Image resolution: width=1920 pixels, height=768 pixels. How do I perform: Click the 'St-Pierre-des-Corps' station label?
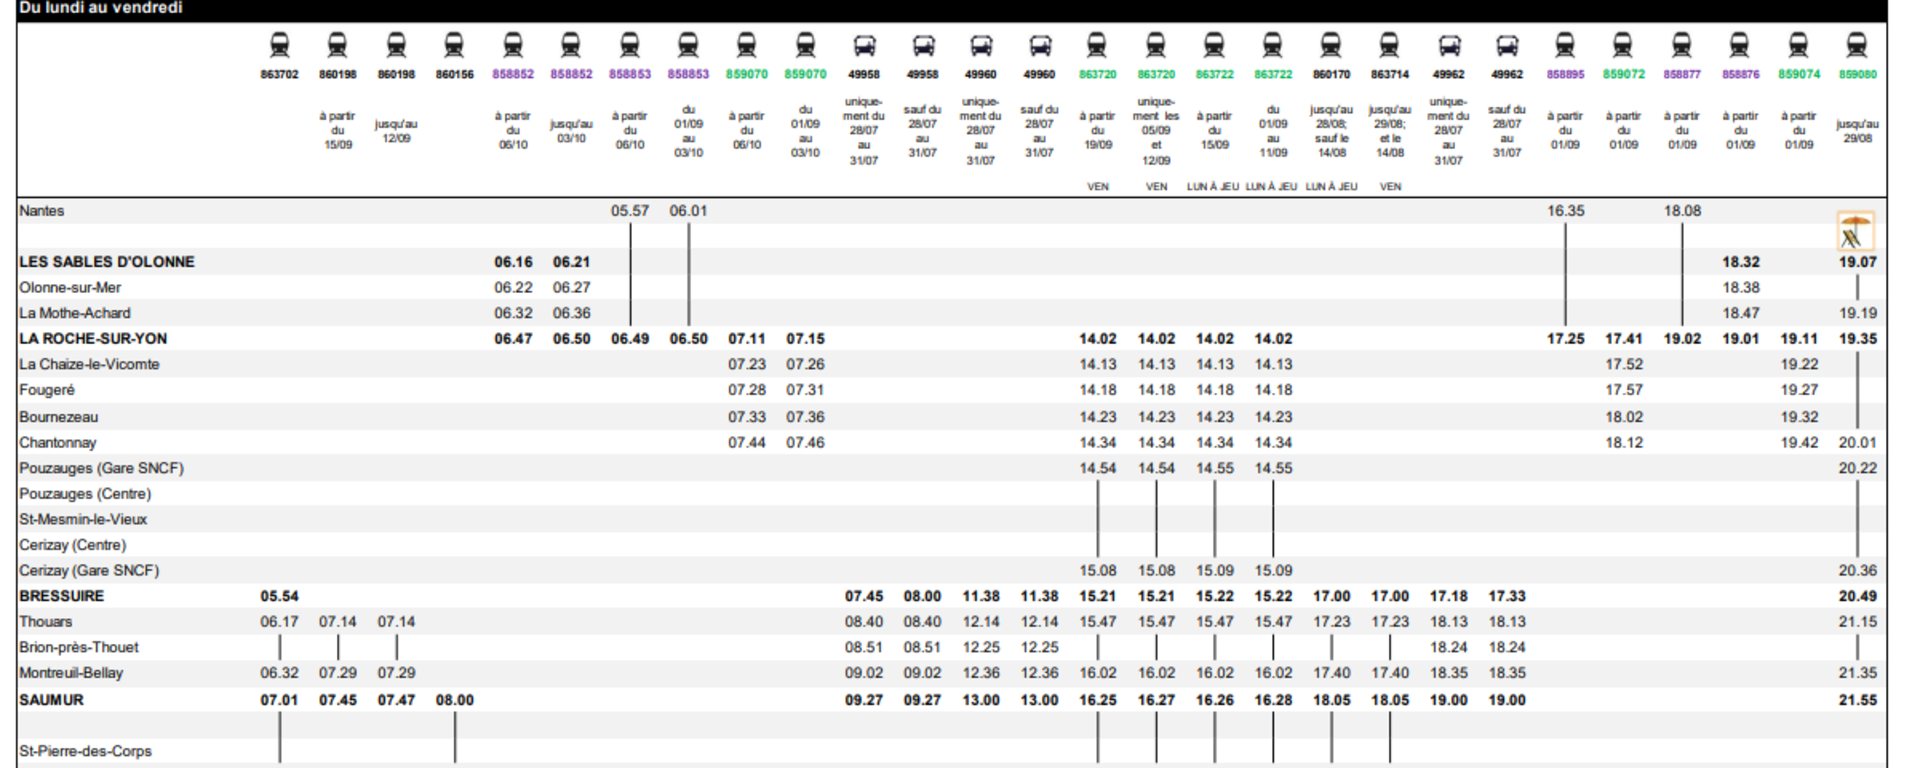click(x=85, y=751)
